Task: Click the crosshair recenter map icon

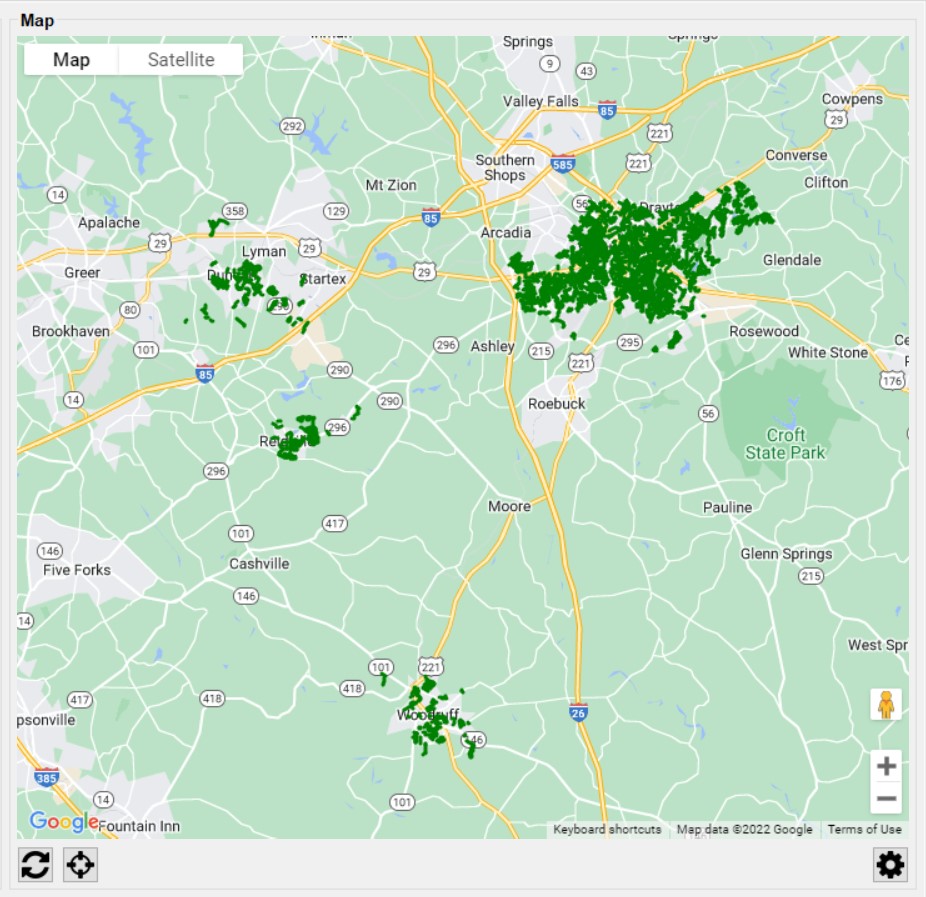Action: click(80, 865)
